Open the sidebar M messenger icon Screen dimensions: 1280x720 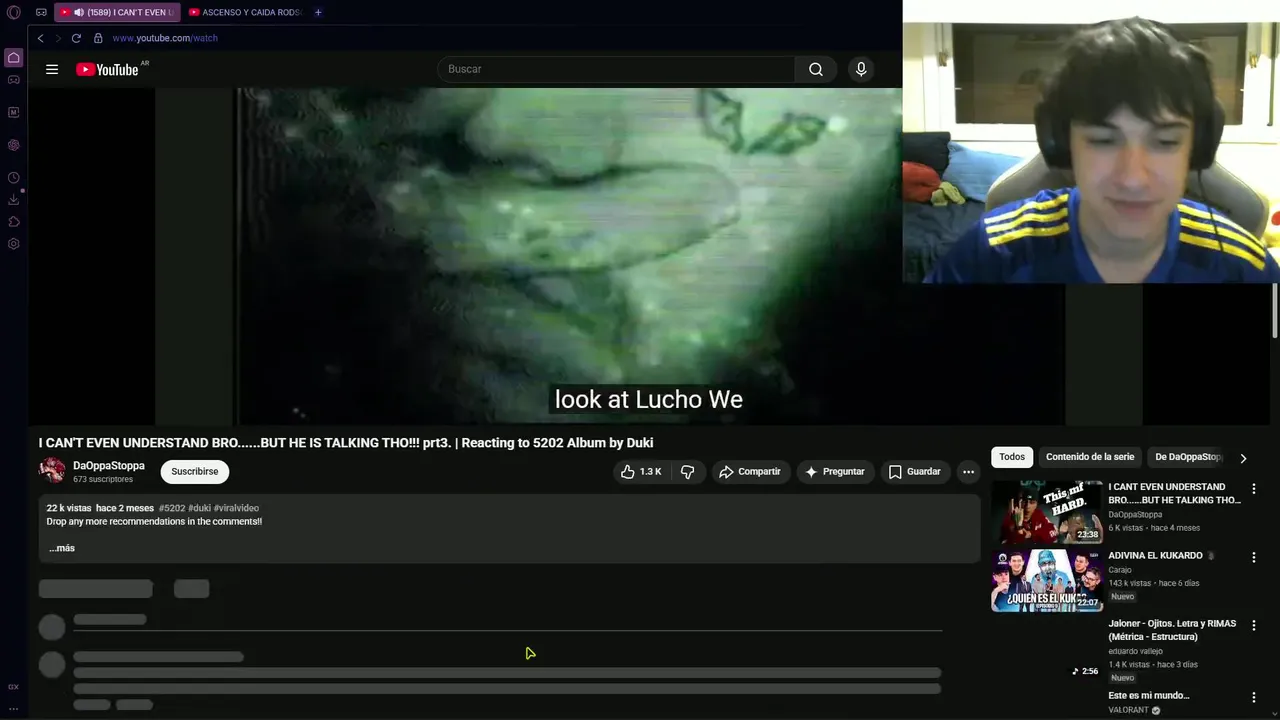[13, 112]
